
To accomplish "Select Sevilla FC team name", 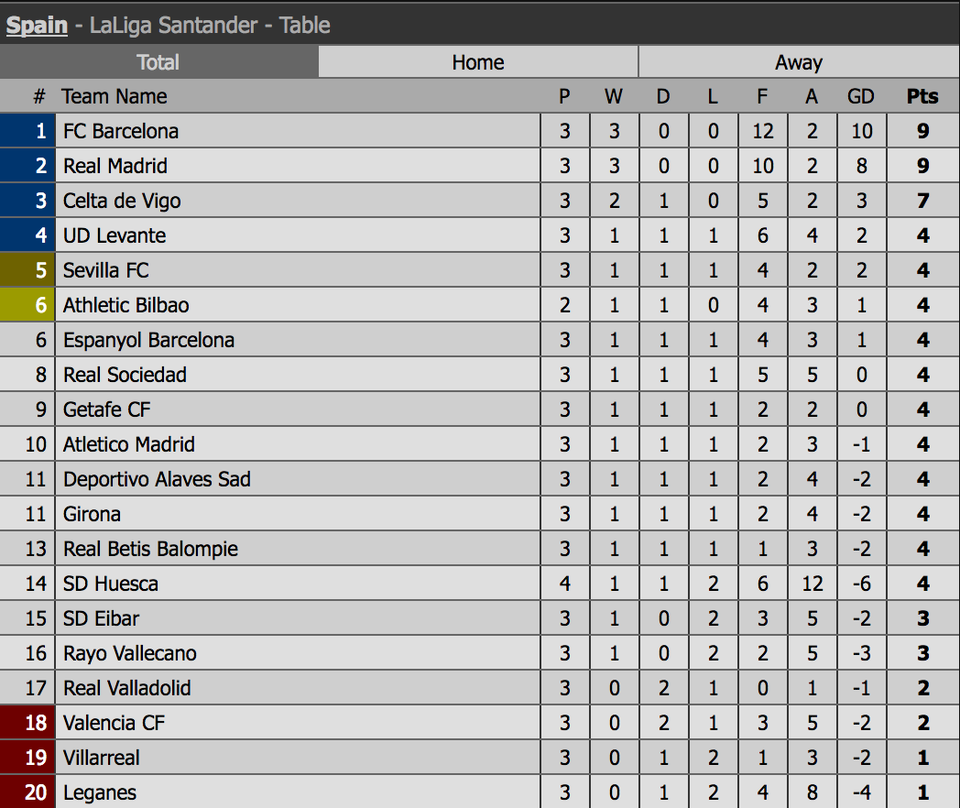I will [x=106, y=271].
